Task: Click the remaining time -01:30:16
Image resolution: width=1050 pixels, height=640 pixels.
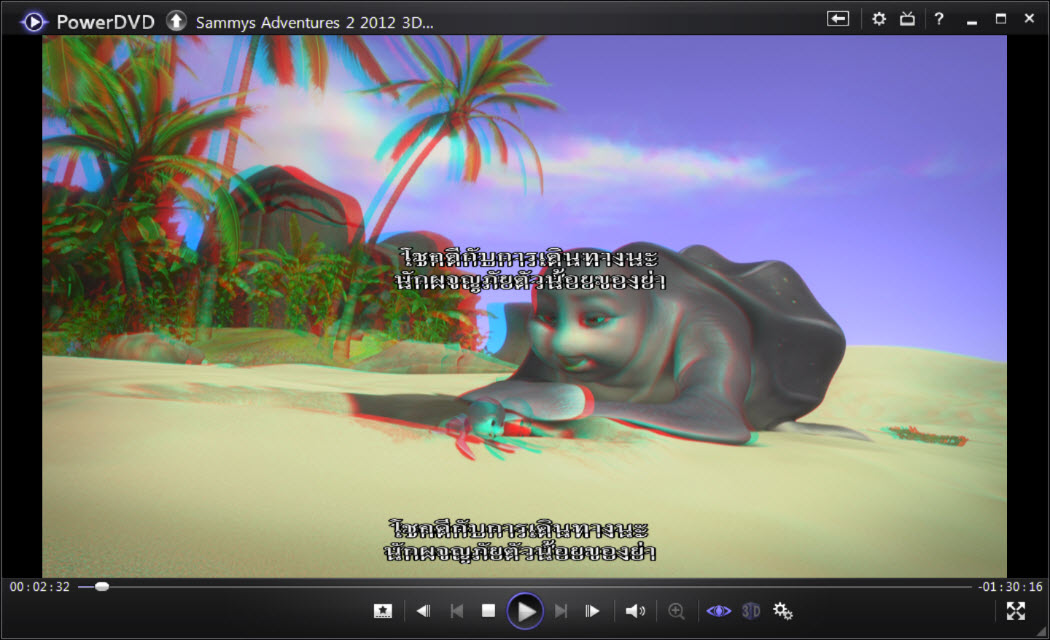Action: click(1010, 587)
